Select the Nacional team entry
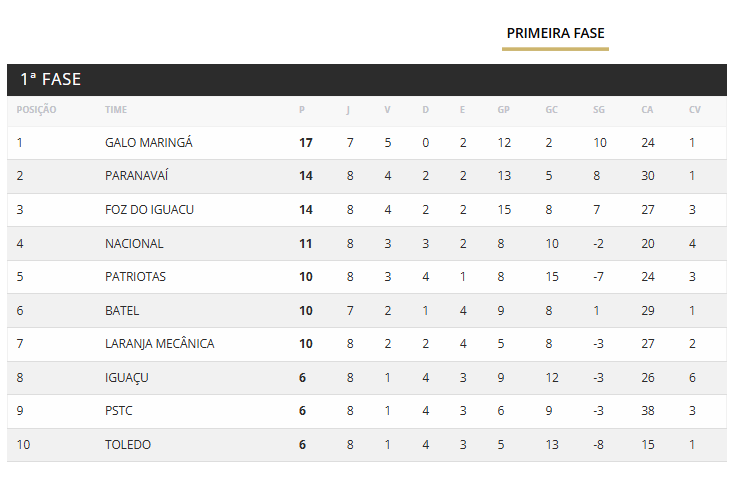Screen dimensions: 742x481 click(x=134, y=243)
